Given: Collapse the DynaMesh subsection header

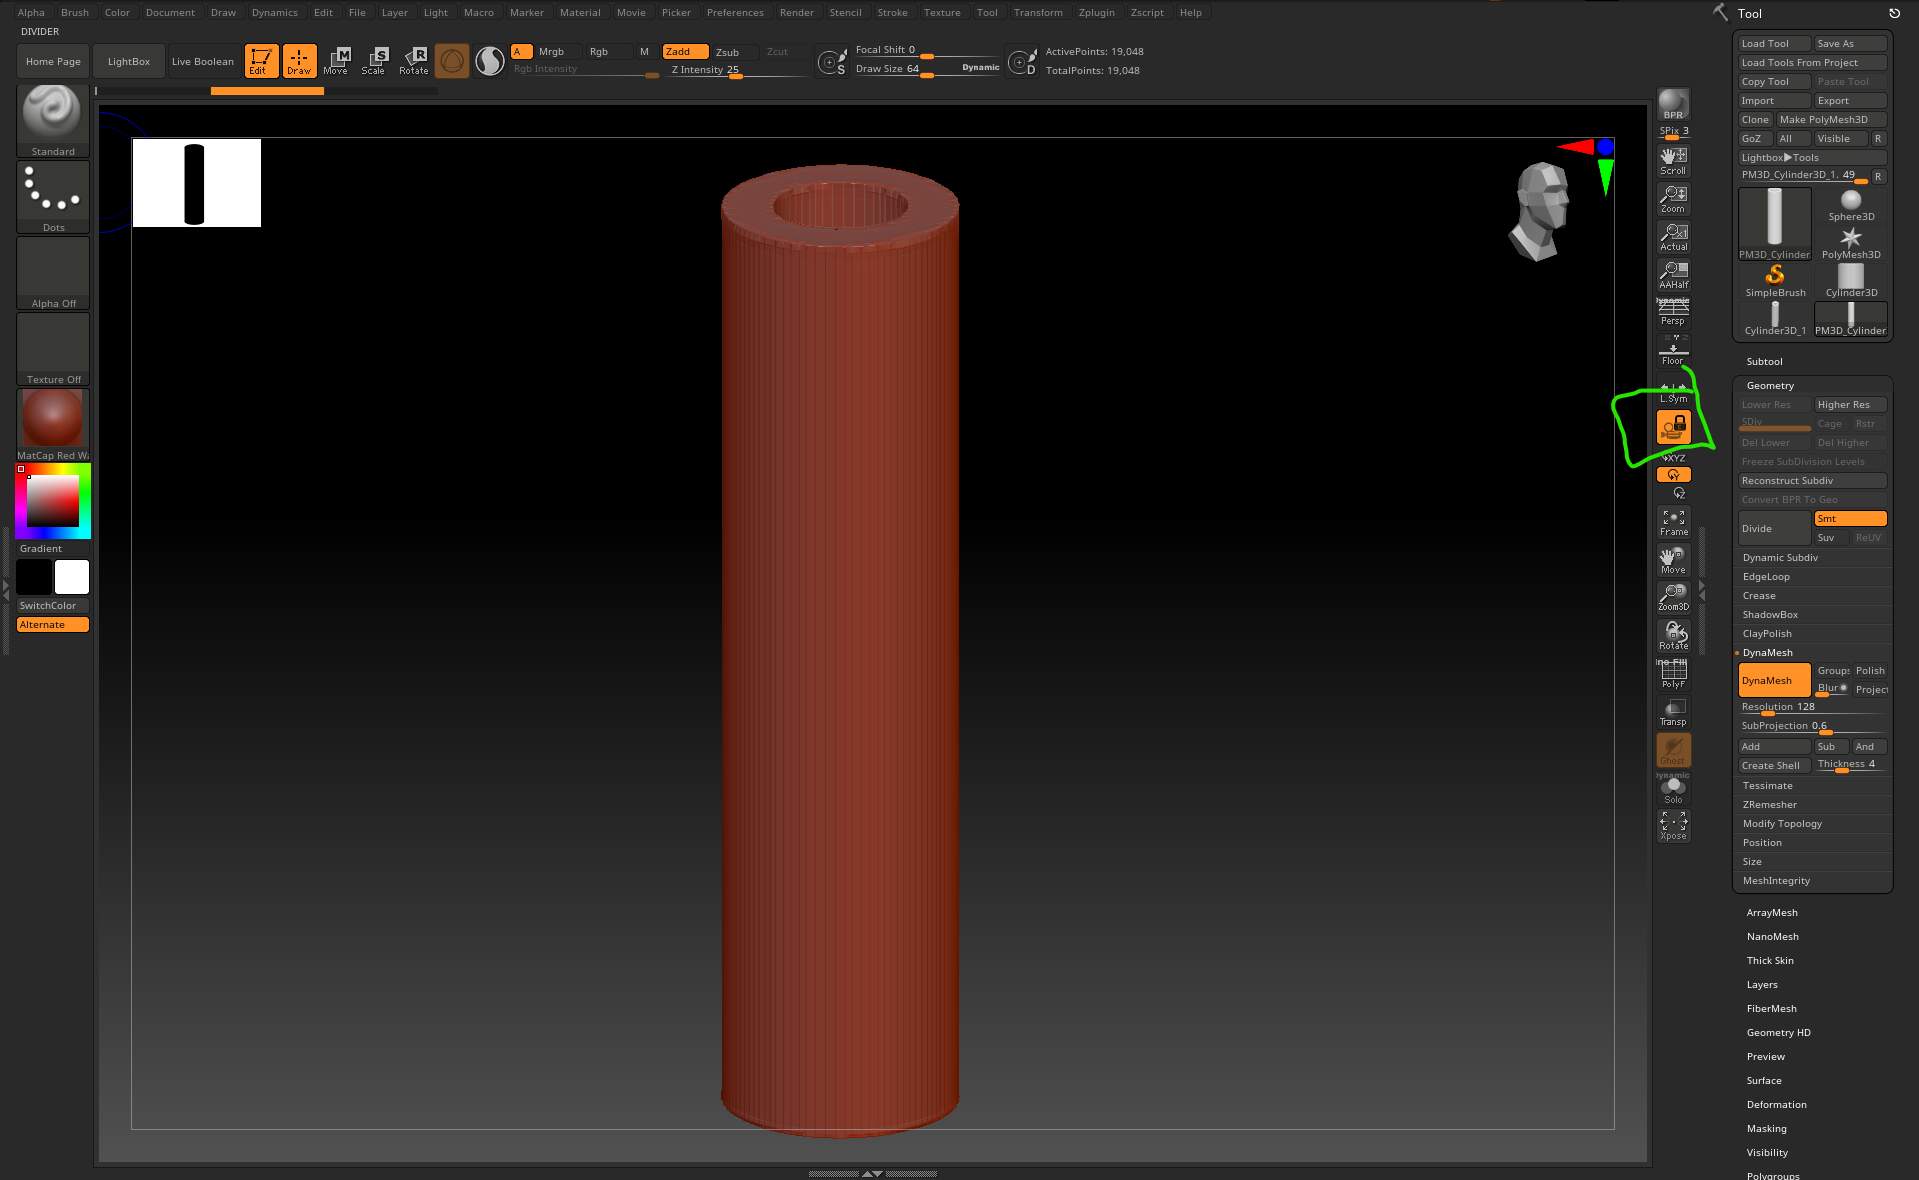Looking at the screenshot, I should [x=1767, y=652].
